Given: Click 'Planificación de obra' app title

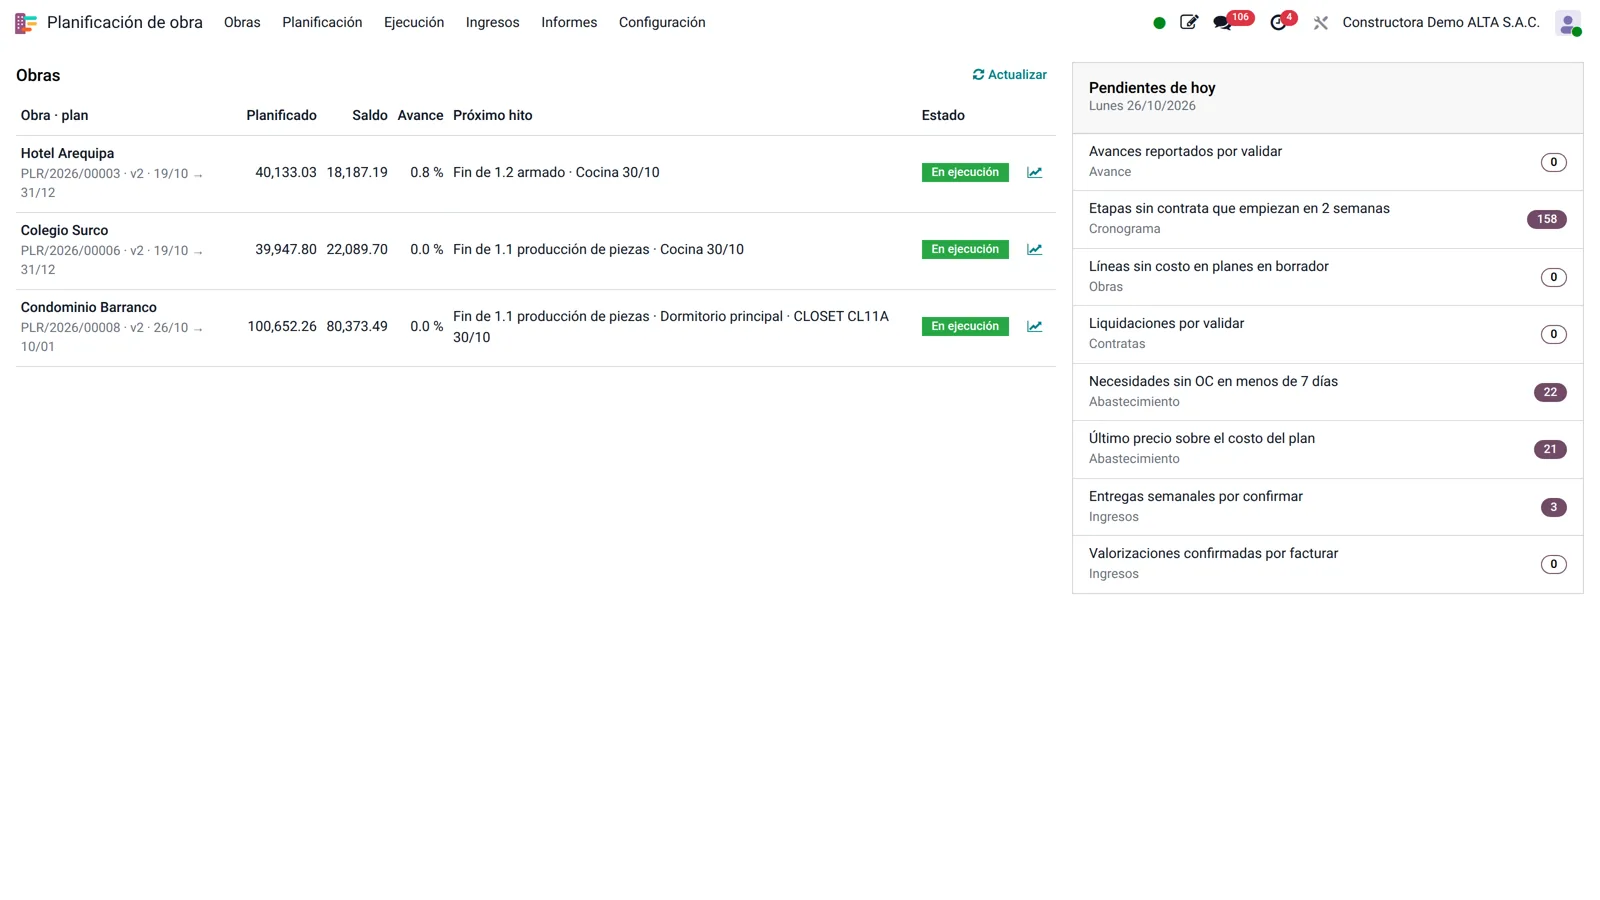Looking at the screenshot, I should (x=125, y=23).
